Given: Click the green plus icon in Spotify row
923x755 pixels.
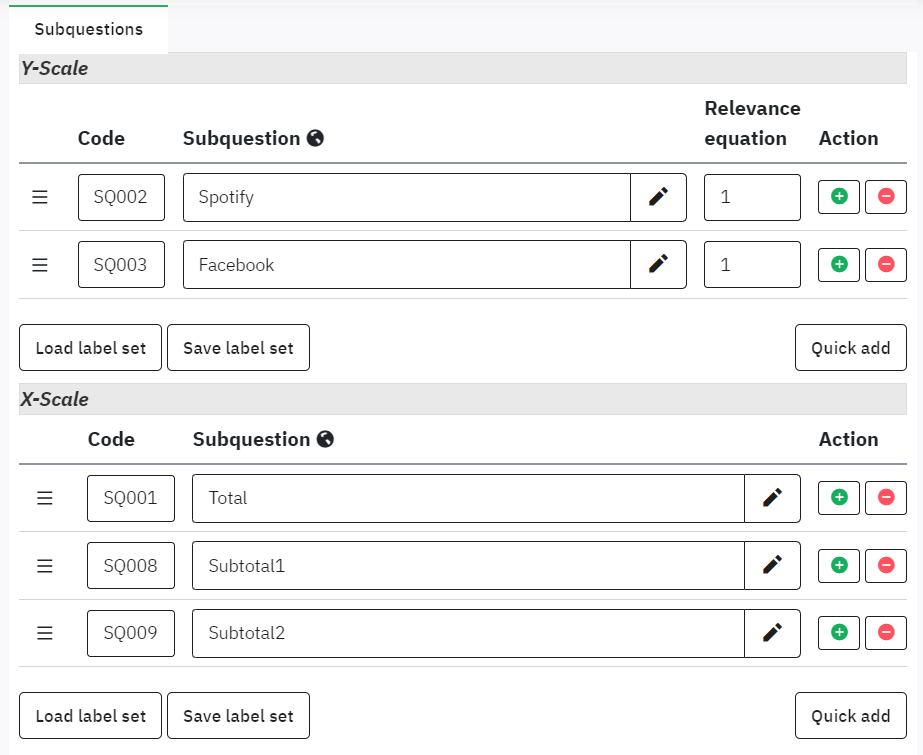Looking at the screenshot, I should point(839,197).
